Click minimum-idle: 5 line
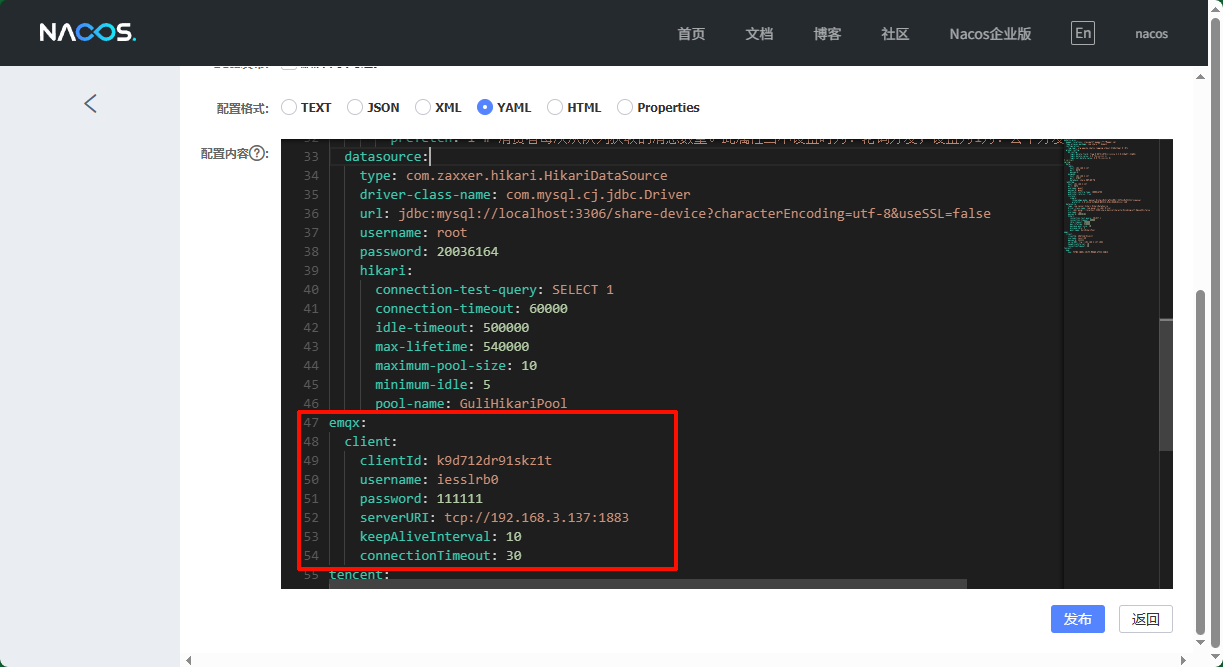The image size is (1223, 667). pyautogui.click(x=433, y=385)
